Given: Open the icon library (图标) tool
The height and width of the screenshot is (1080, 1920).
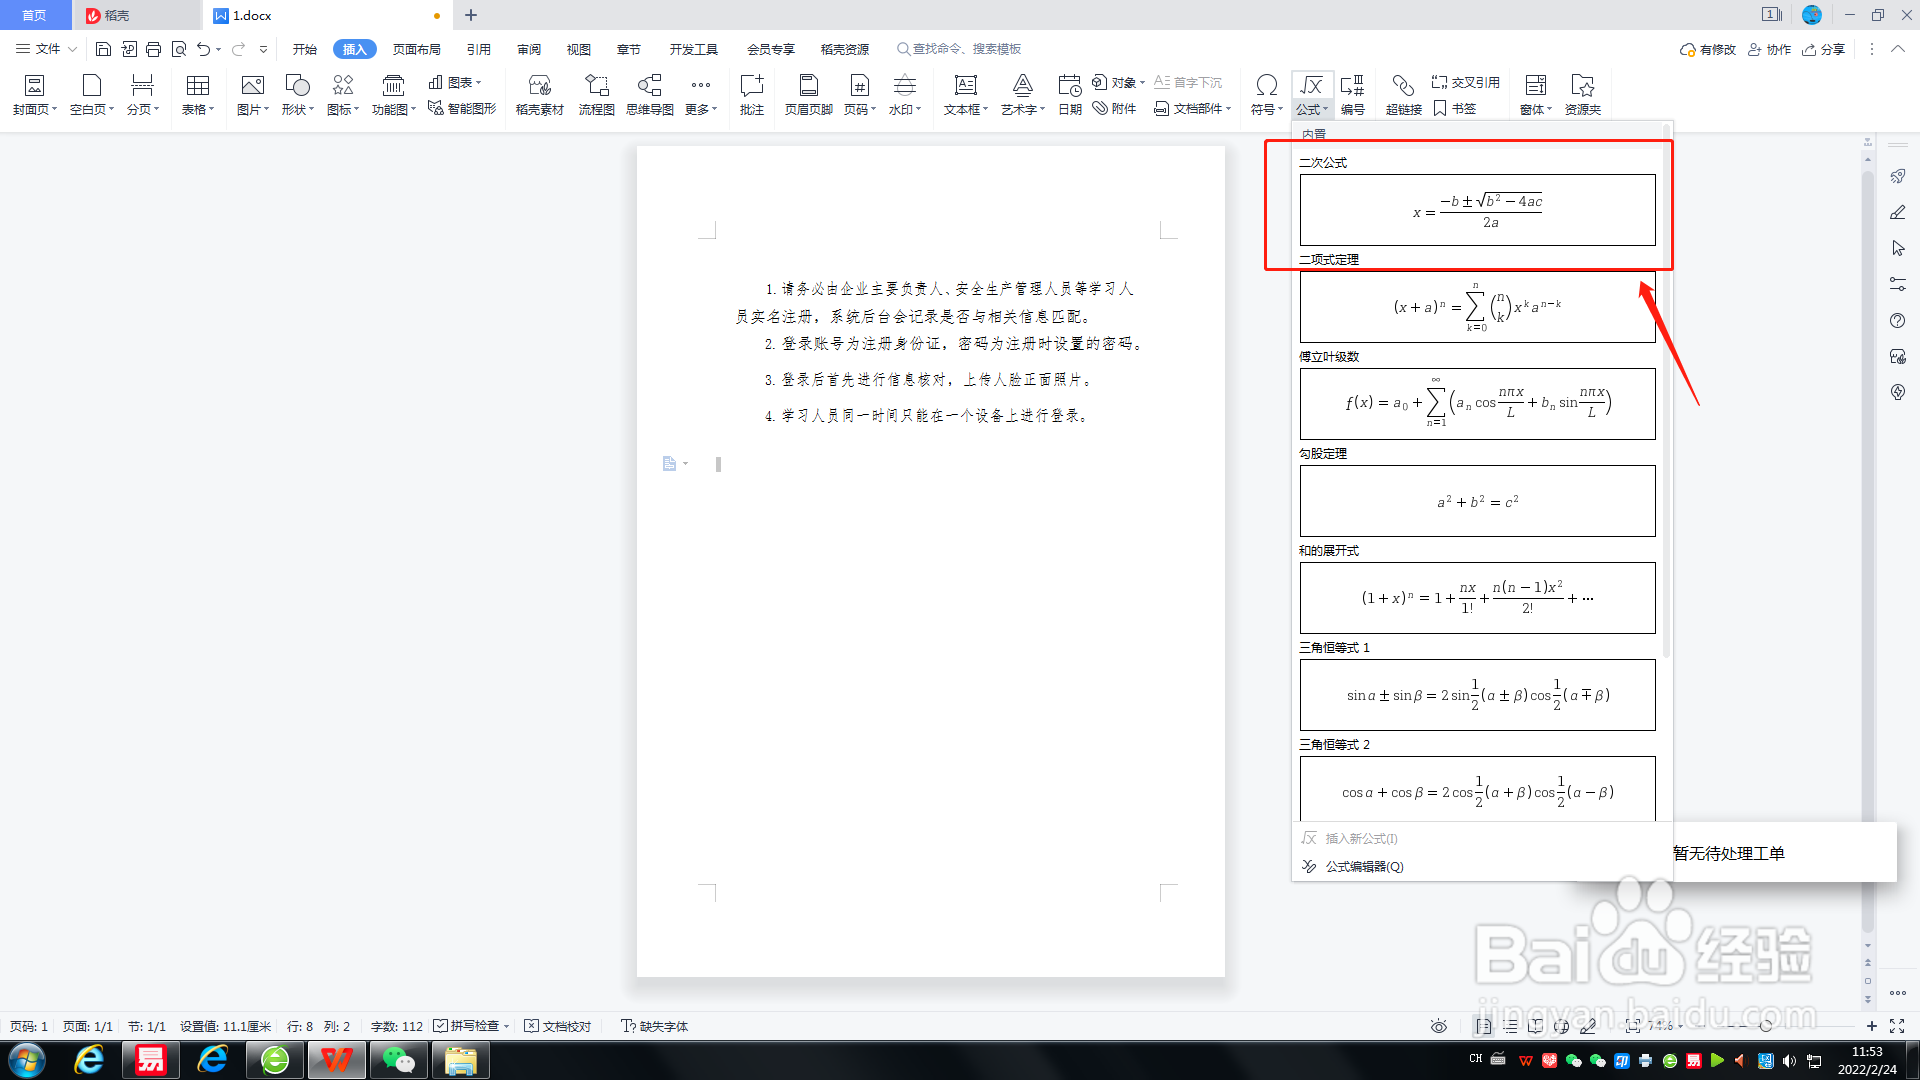Looking at the screenshot, I should (343, 95).
